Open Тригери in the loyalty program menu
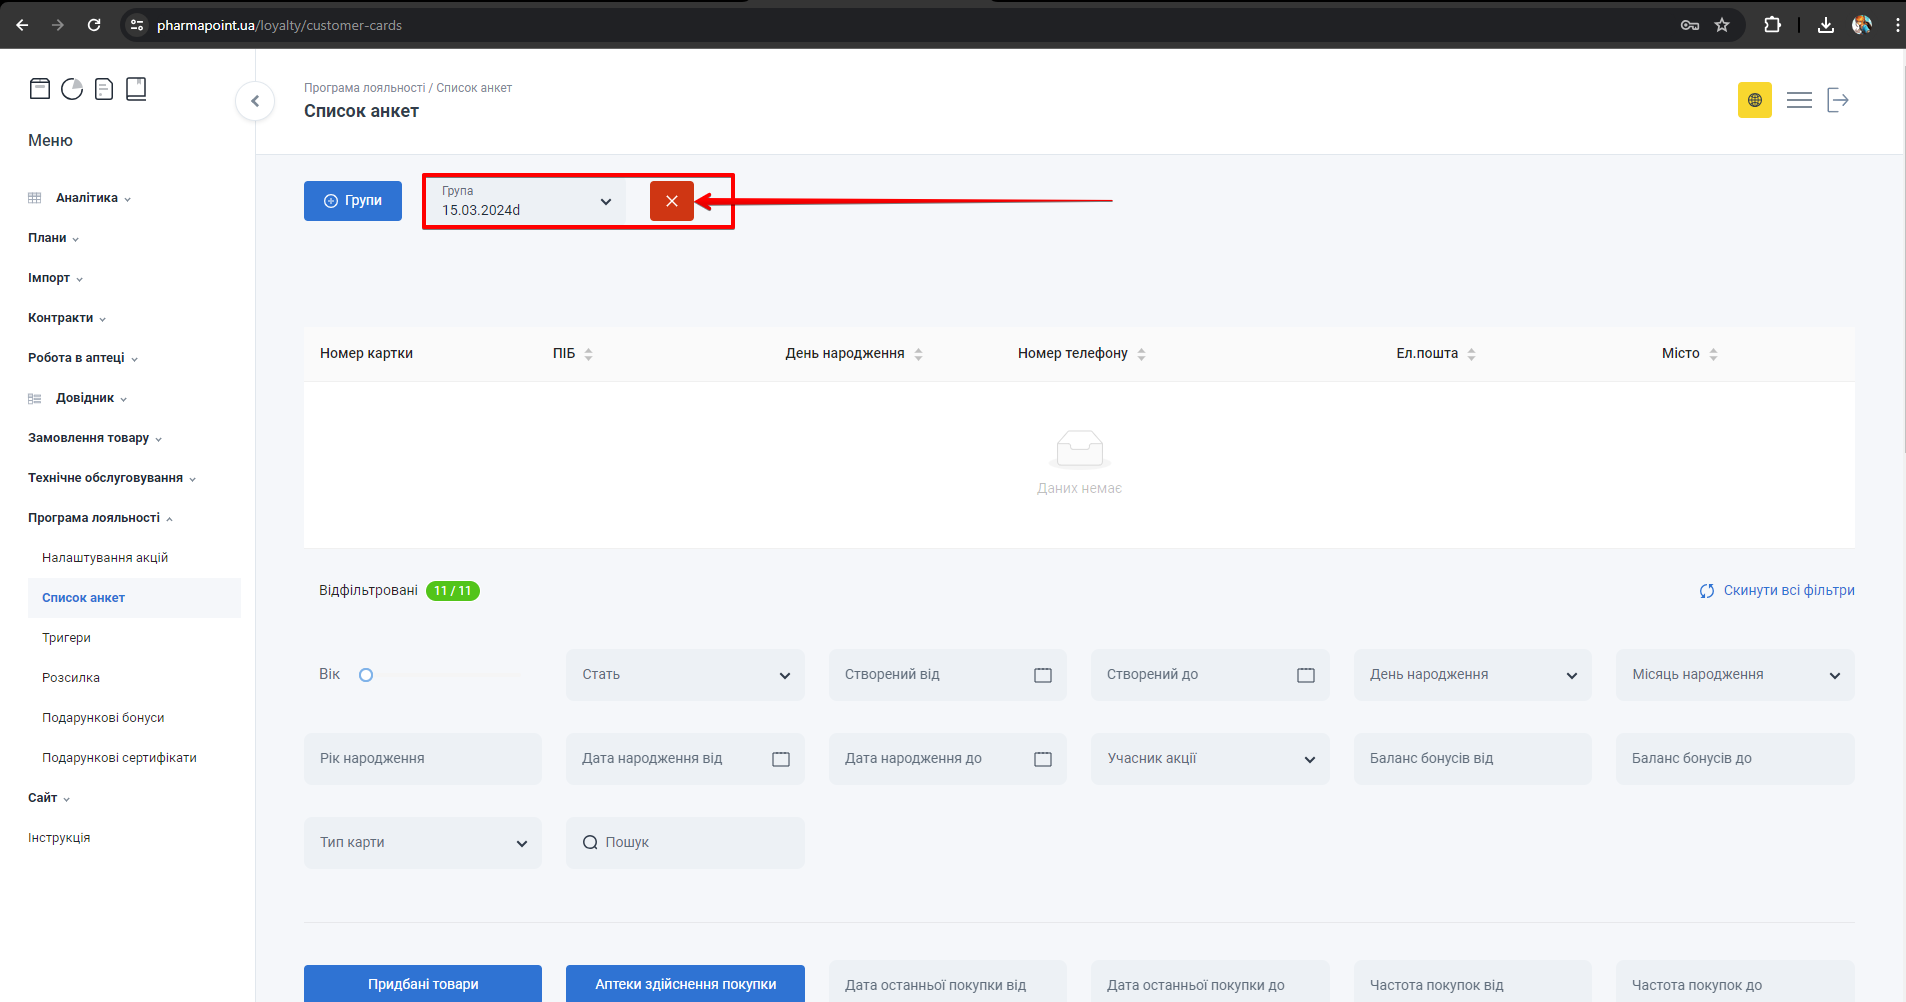 pyautogui.click(x=66, y=638)
